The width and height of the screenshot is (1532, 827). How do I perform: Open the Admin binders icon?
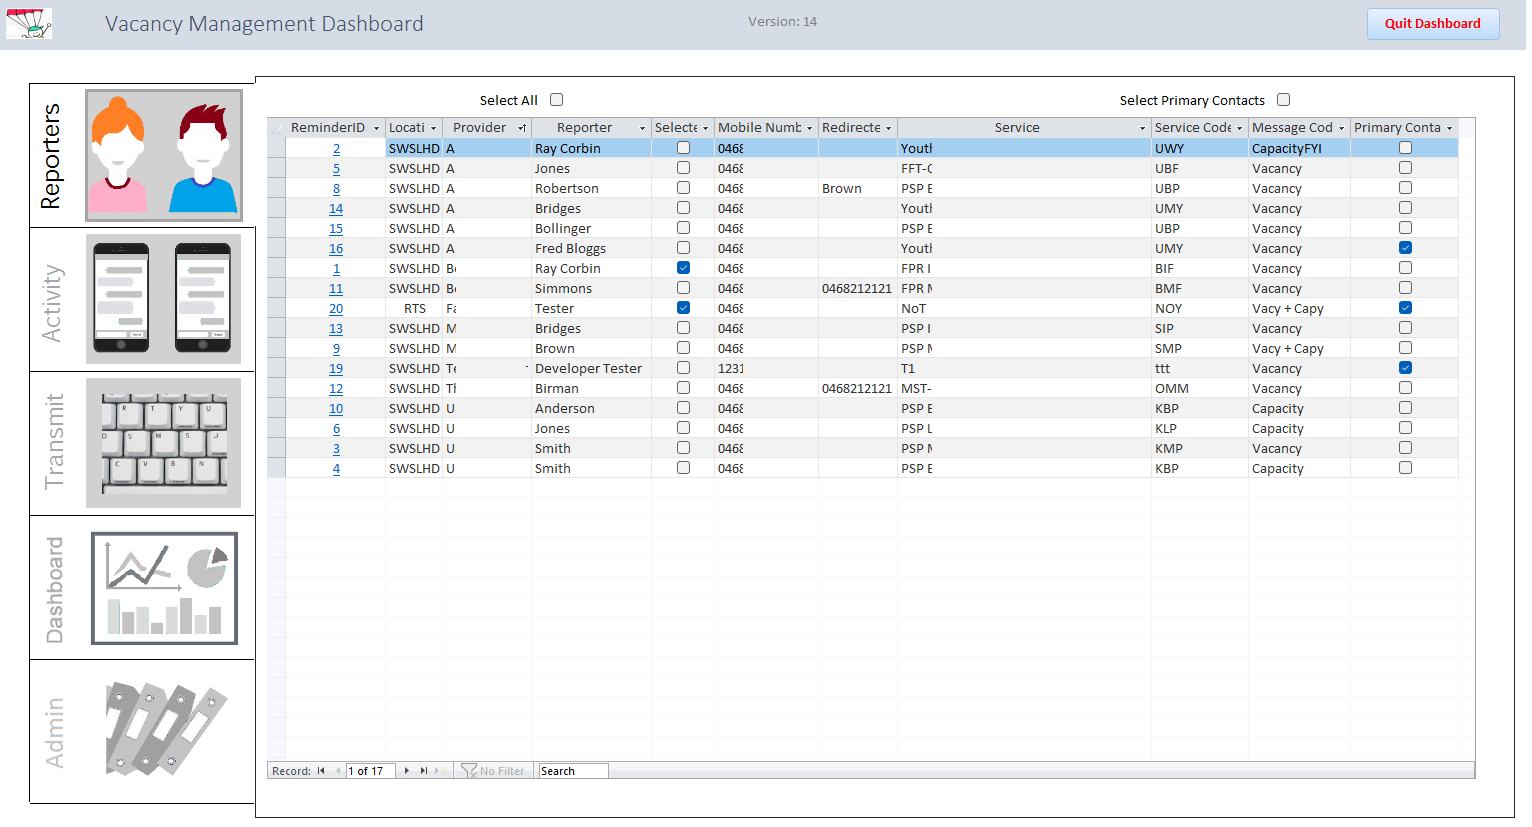[x=165, y=730]
